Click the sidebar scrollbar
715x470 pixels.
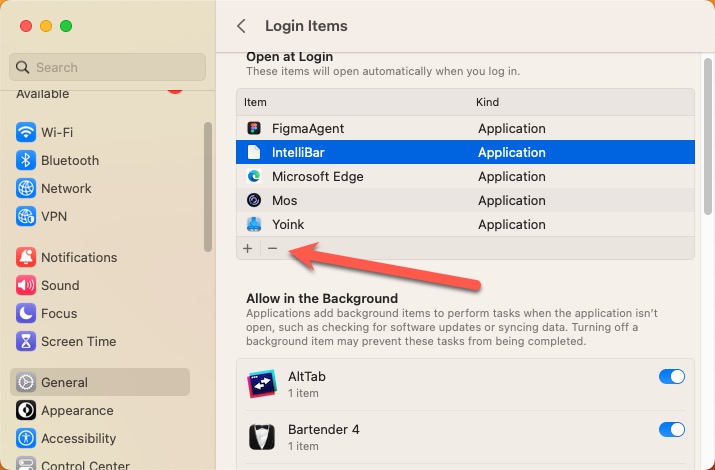coord(208,187)
